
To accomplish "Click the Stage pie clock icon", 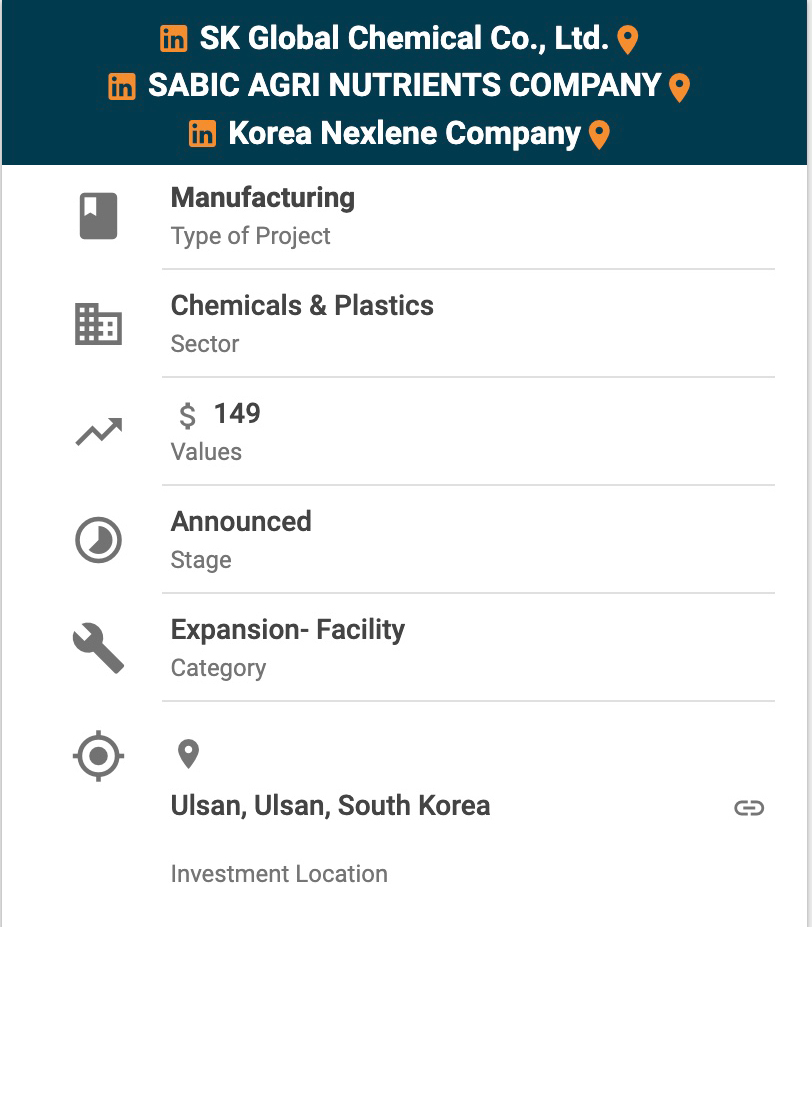I will coord(98,540).
